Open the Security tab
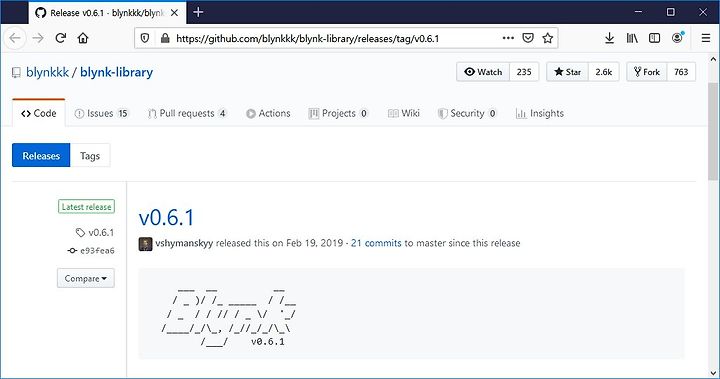 tap(467, 113)
